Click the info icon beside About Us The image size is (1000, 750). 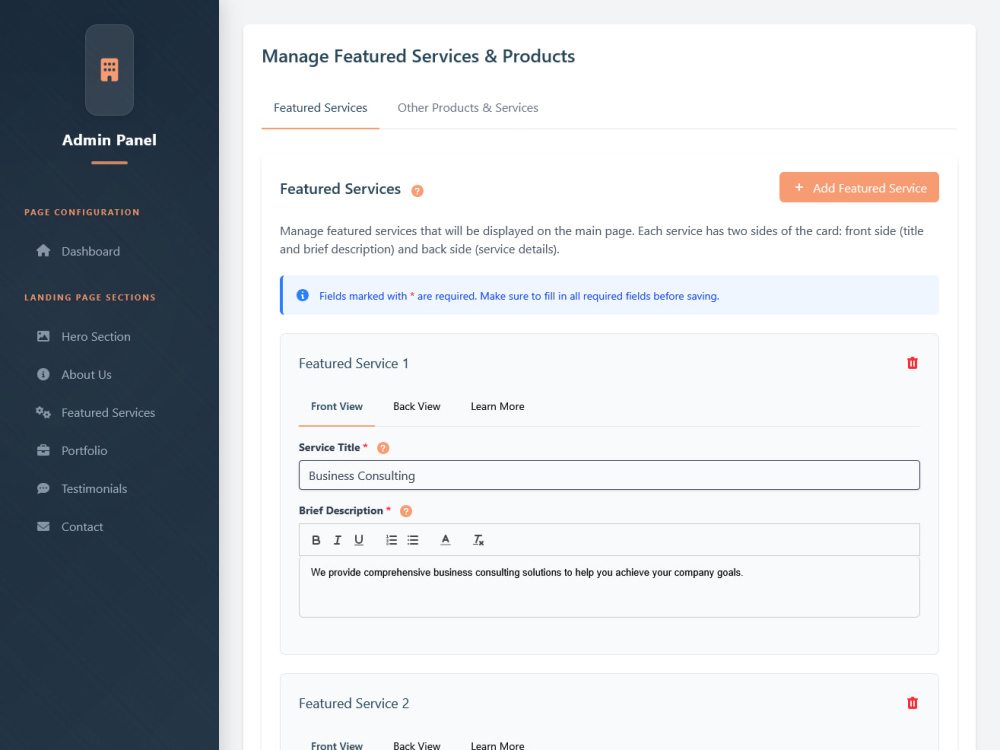43,374
